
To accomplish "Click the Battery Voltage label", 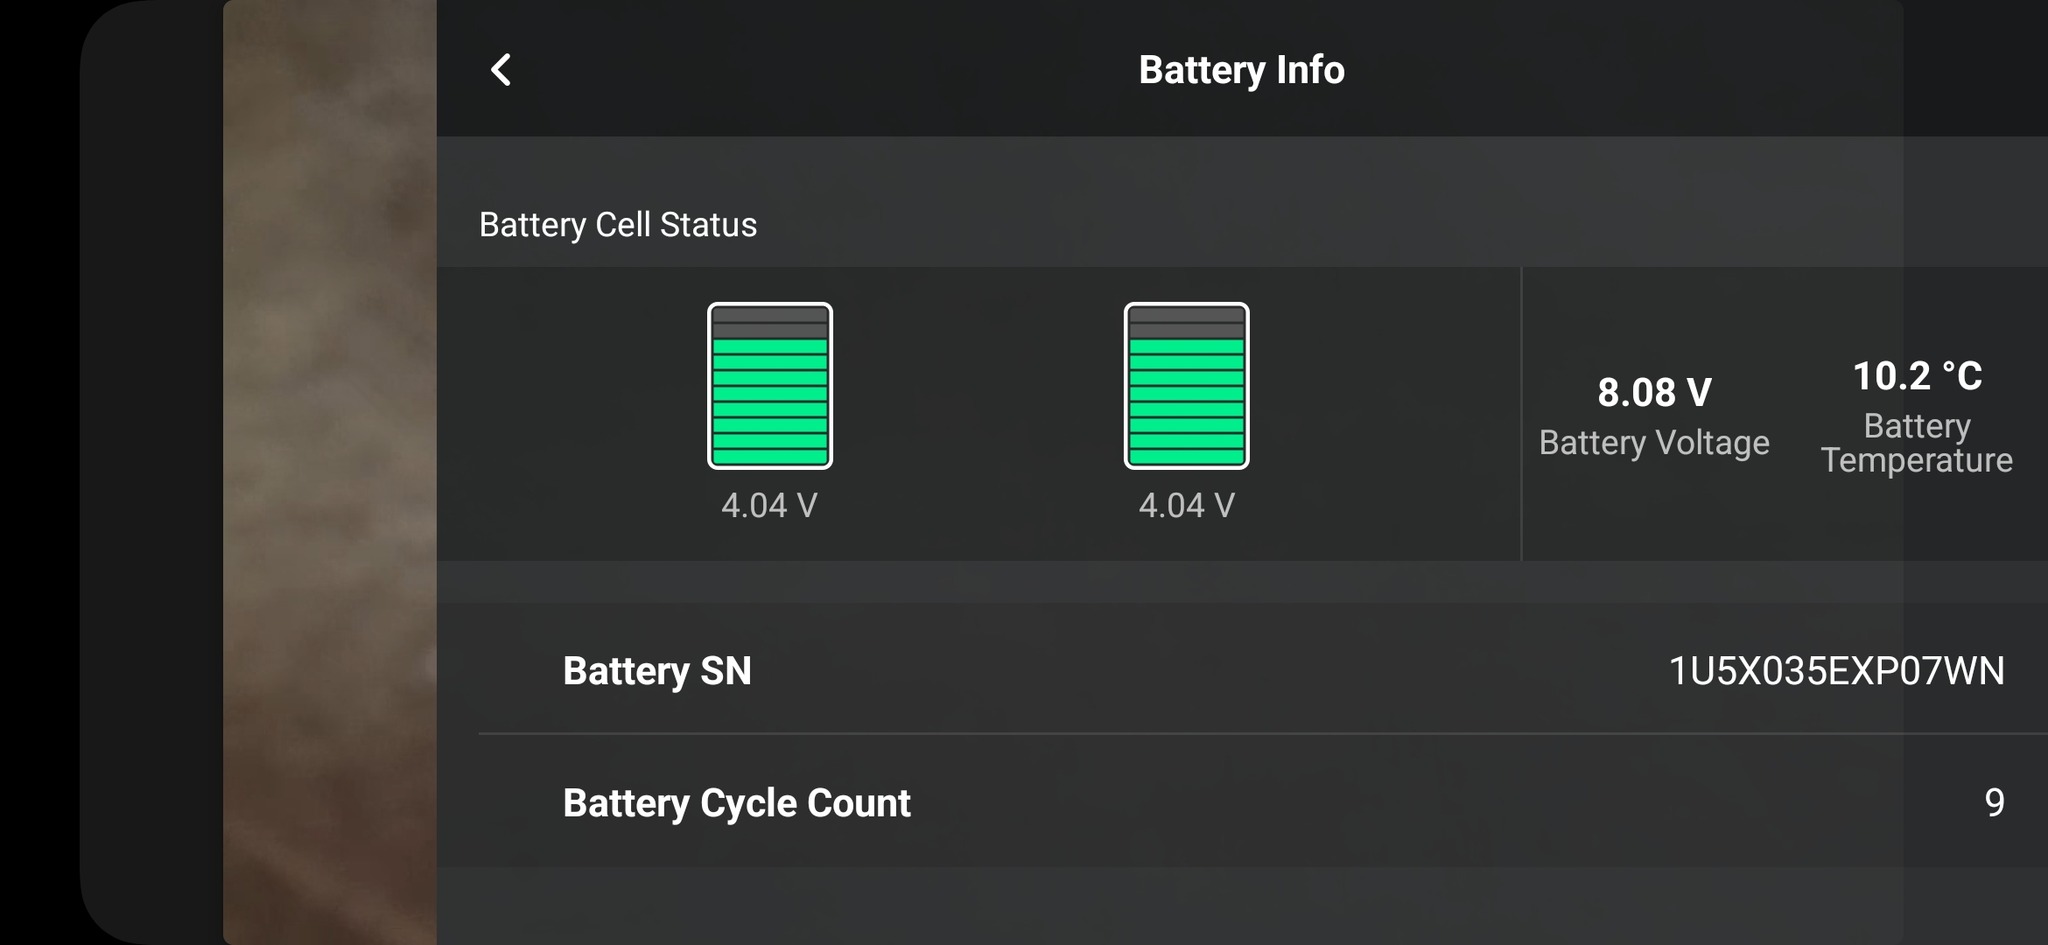I will coord(1654,442).
